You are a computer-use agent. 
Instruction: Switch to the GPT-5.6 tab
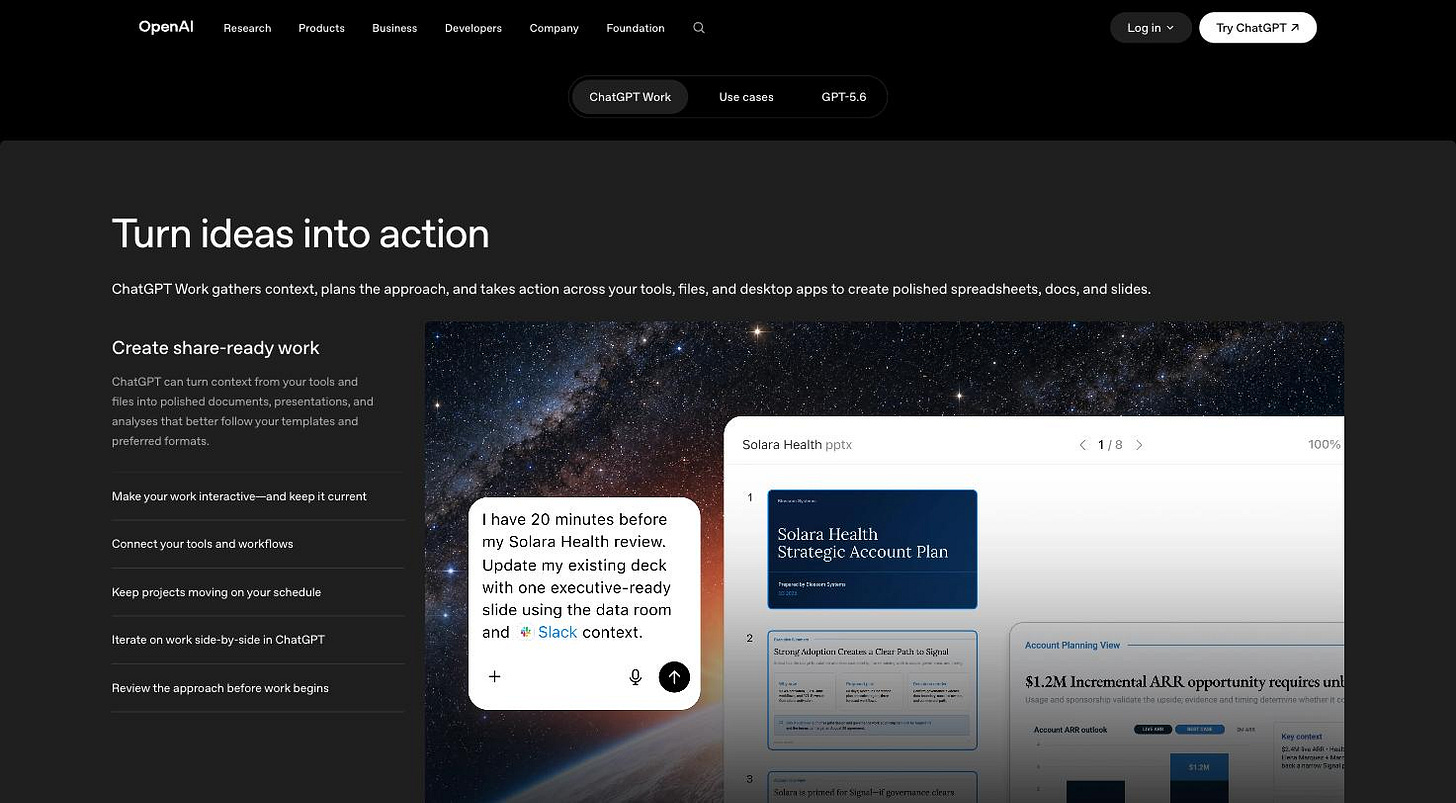coord(844,97)
